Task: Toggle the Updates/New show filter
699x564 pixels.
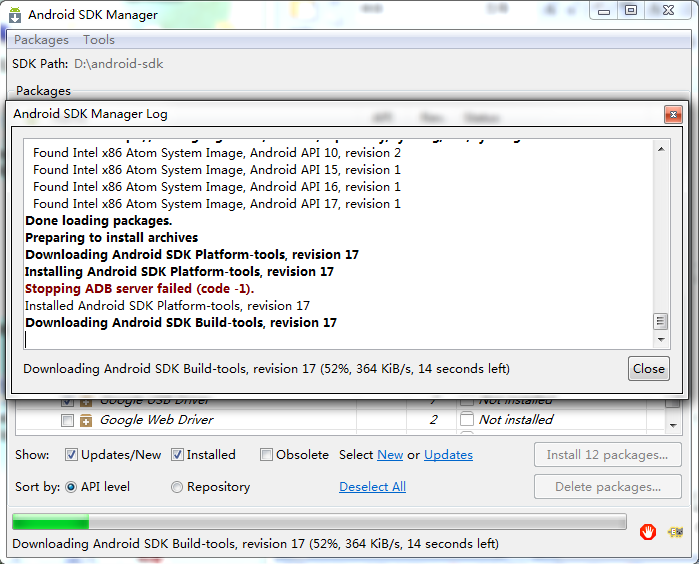Action: [x=71, y=455]
